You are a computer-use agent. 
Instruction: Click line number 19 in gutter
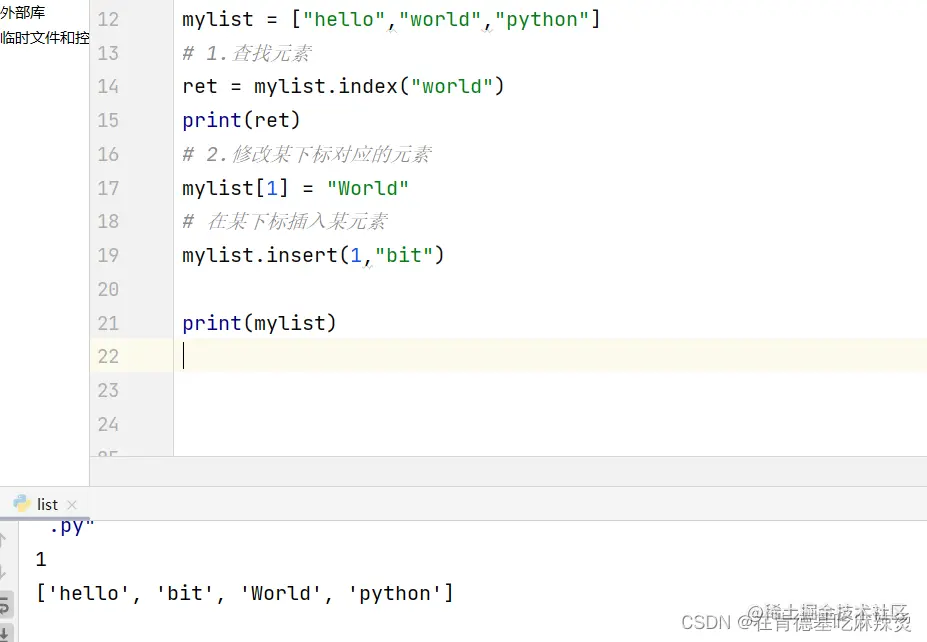tap(108, 255)
